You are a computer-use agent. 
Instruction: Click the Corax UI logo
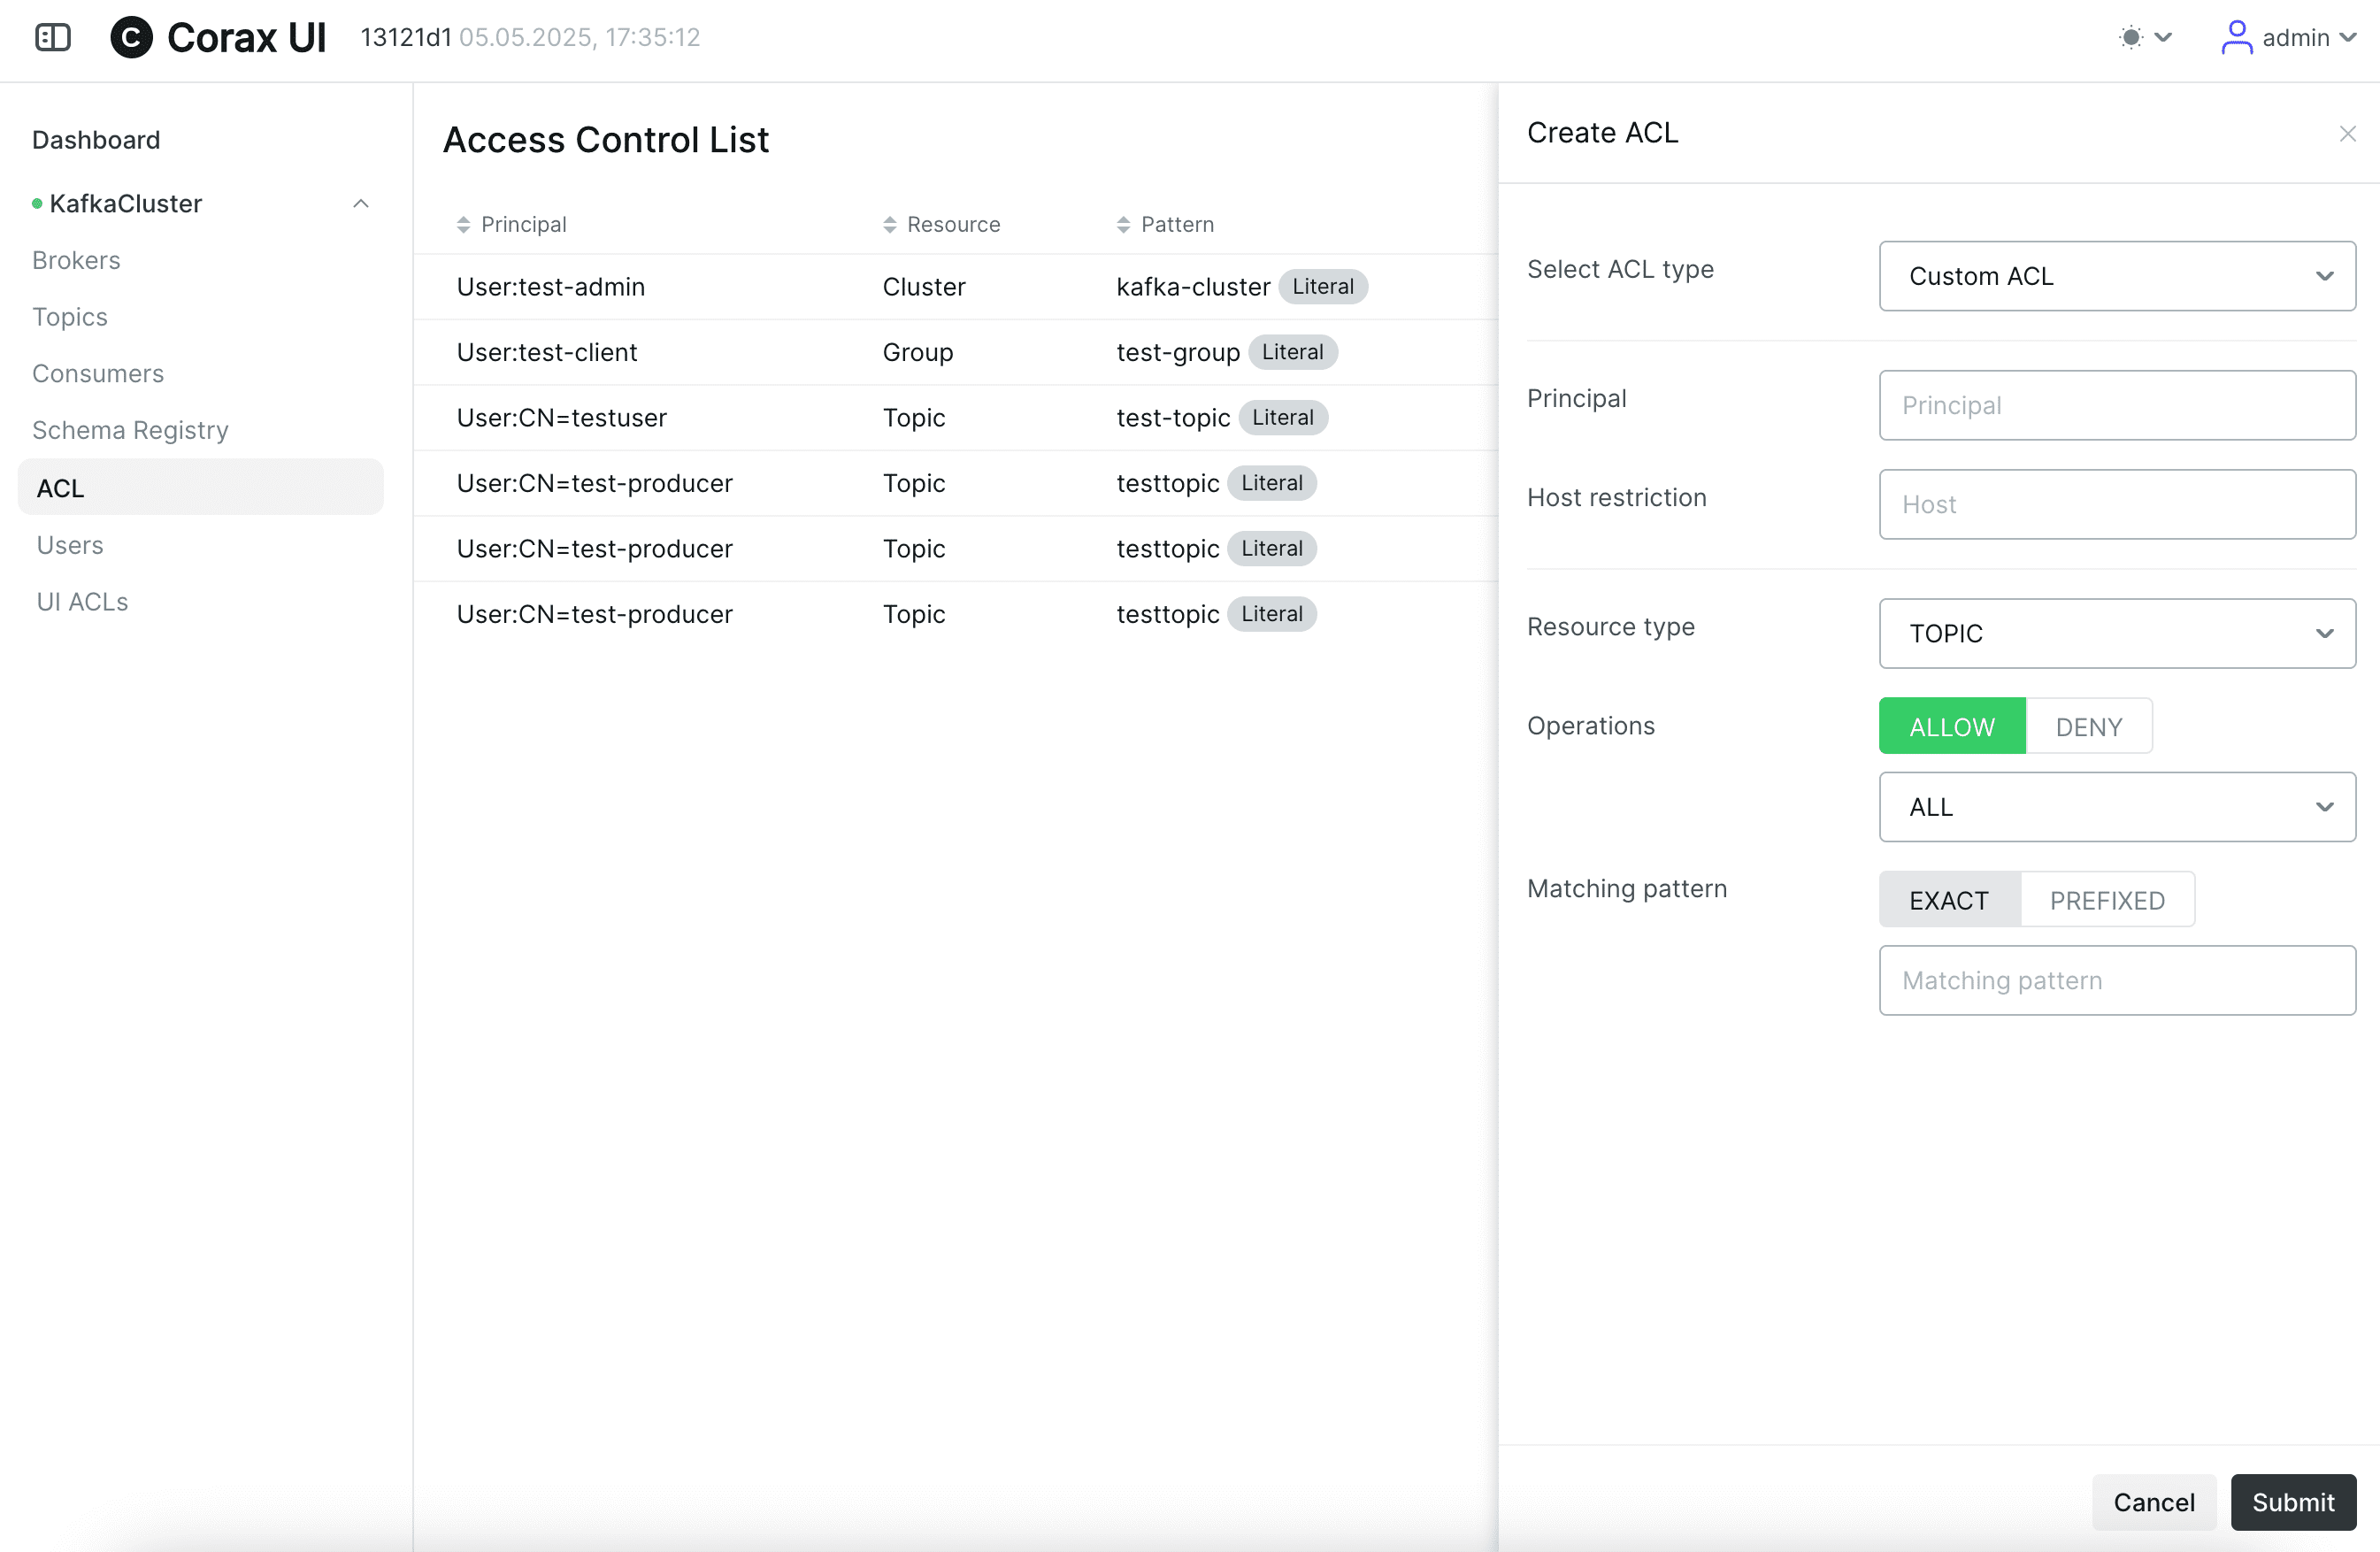tap(131, 37)
